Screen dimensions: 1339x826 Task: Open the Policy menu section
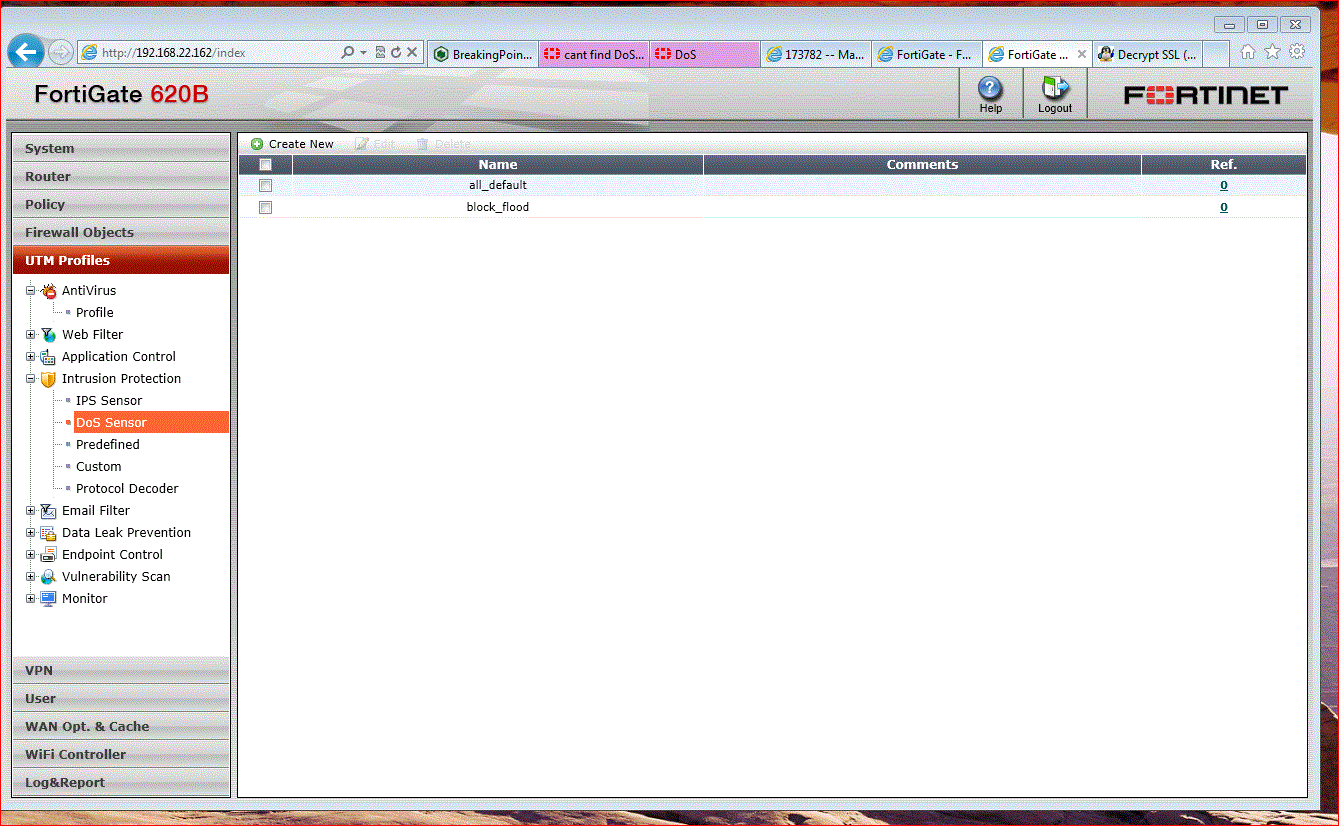tap(121, 204)
